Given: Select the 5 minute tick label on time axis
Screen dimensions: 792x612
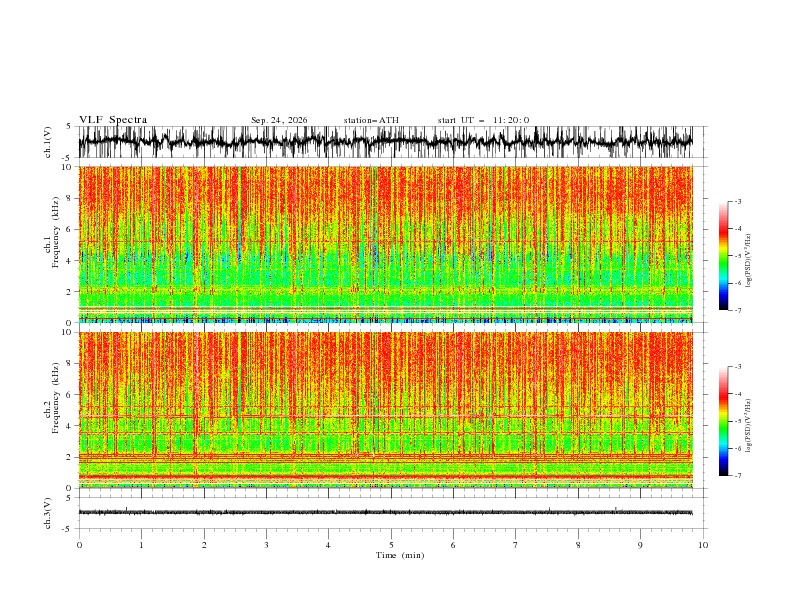Looking at the screenshot, I should tap(391, 545).
